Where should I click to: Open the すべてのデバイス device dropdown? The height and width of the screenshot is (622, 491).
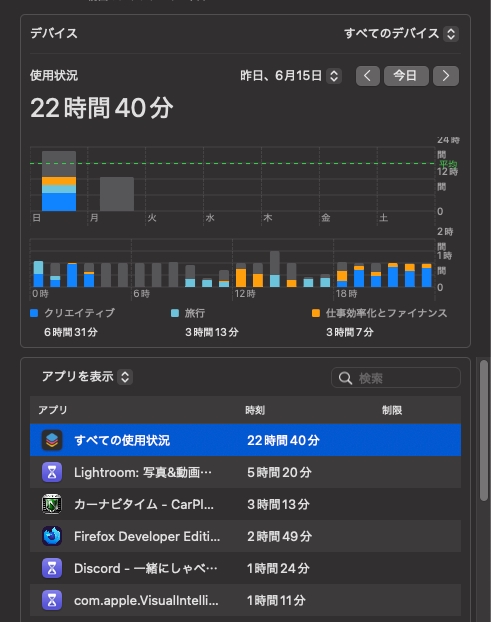[x=401, y=33]
